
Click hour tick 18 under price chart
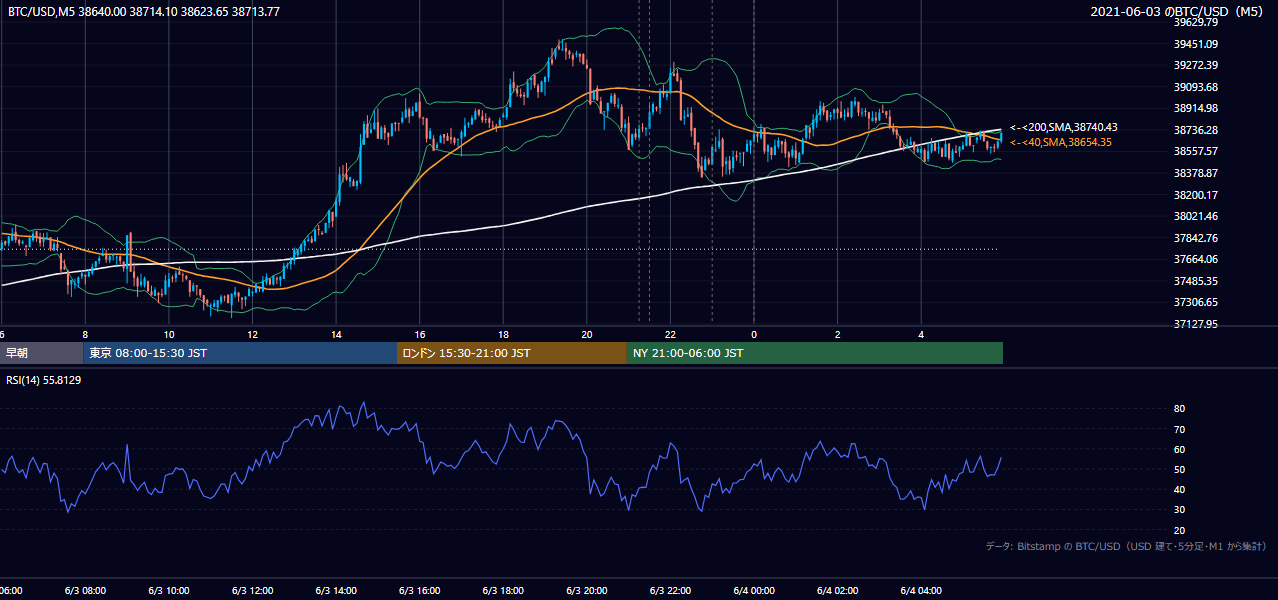pos(503,334)
